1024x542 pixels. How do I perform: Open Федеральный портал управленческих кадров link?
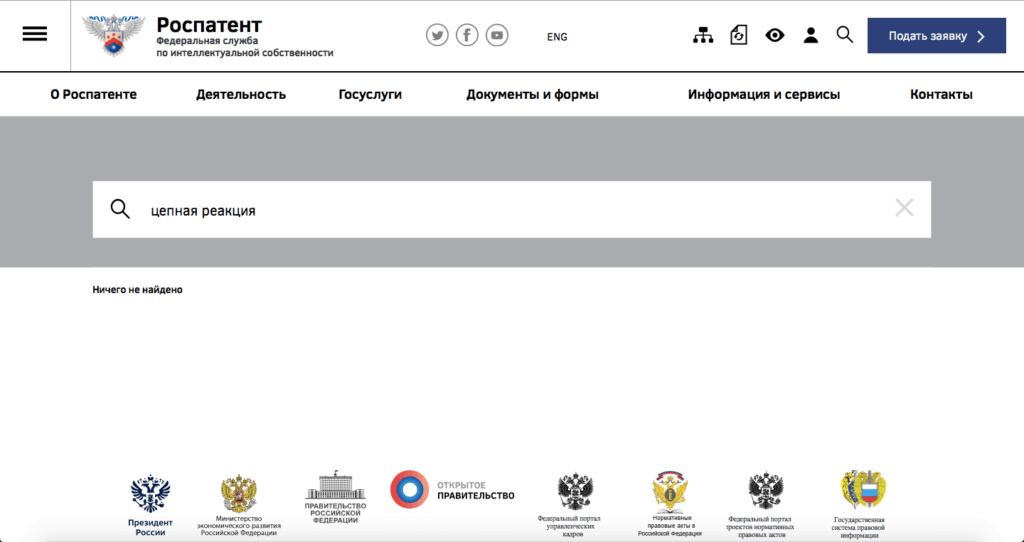[569, 505]
